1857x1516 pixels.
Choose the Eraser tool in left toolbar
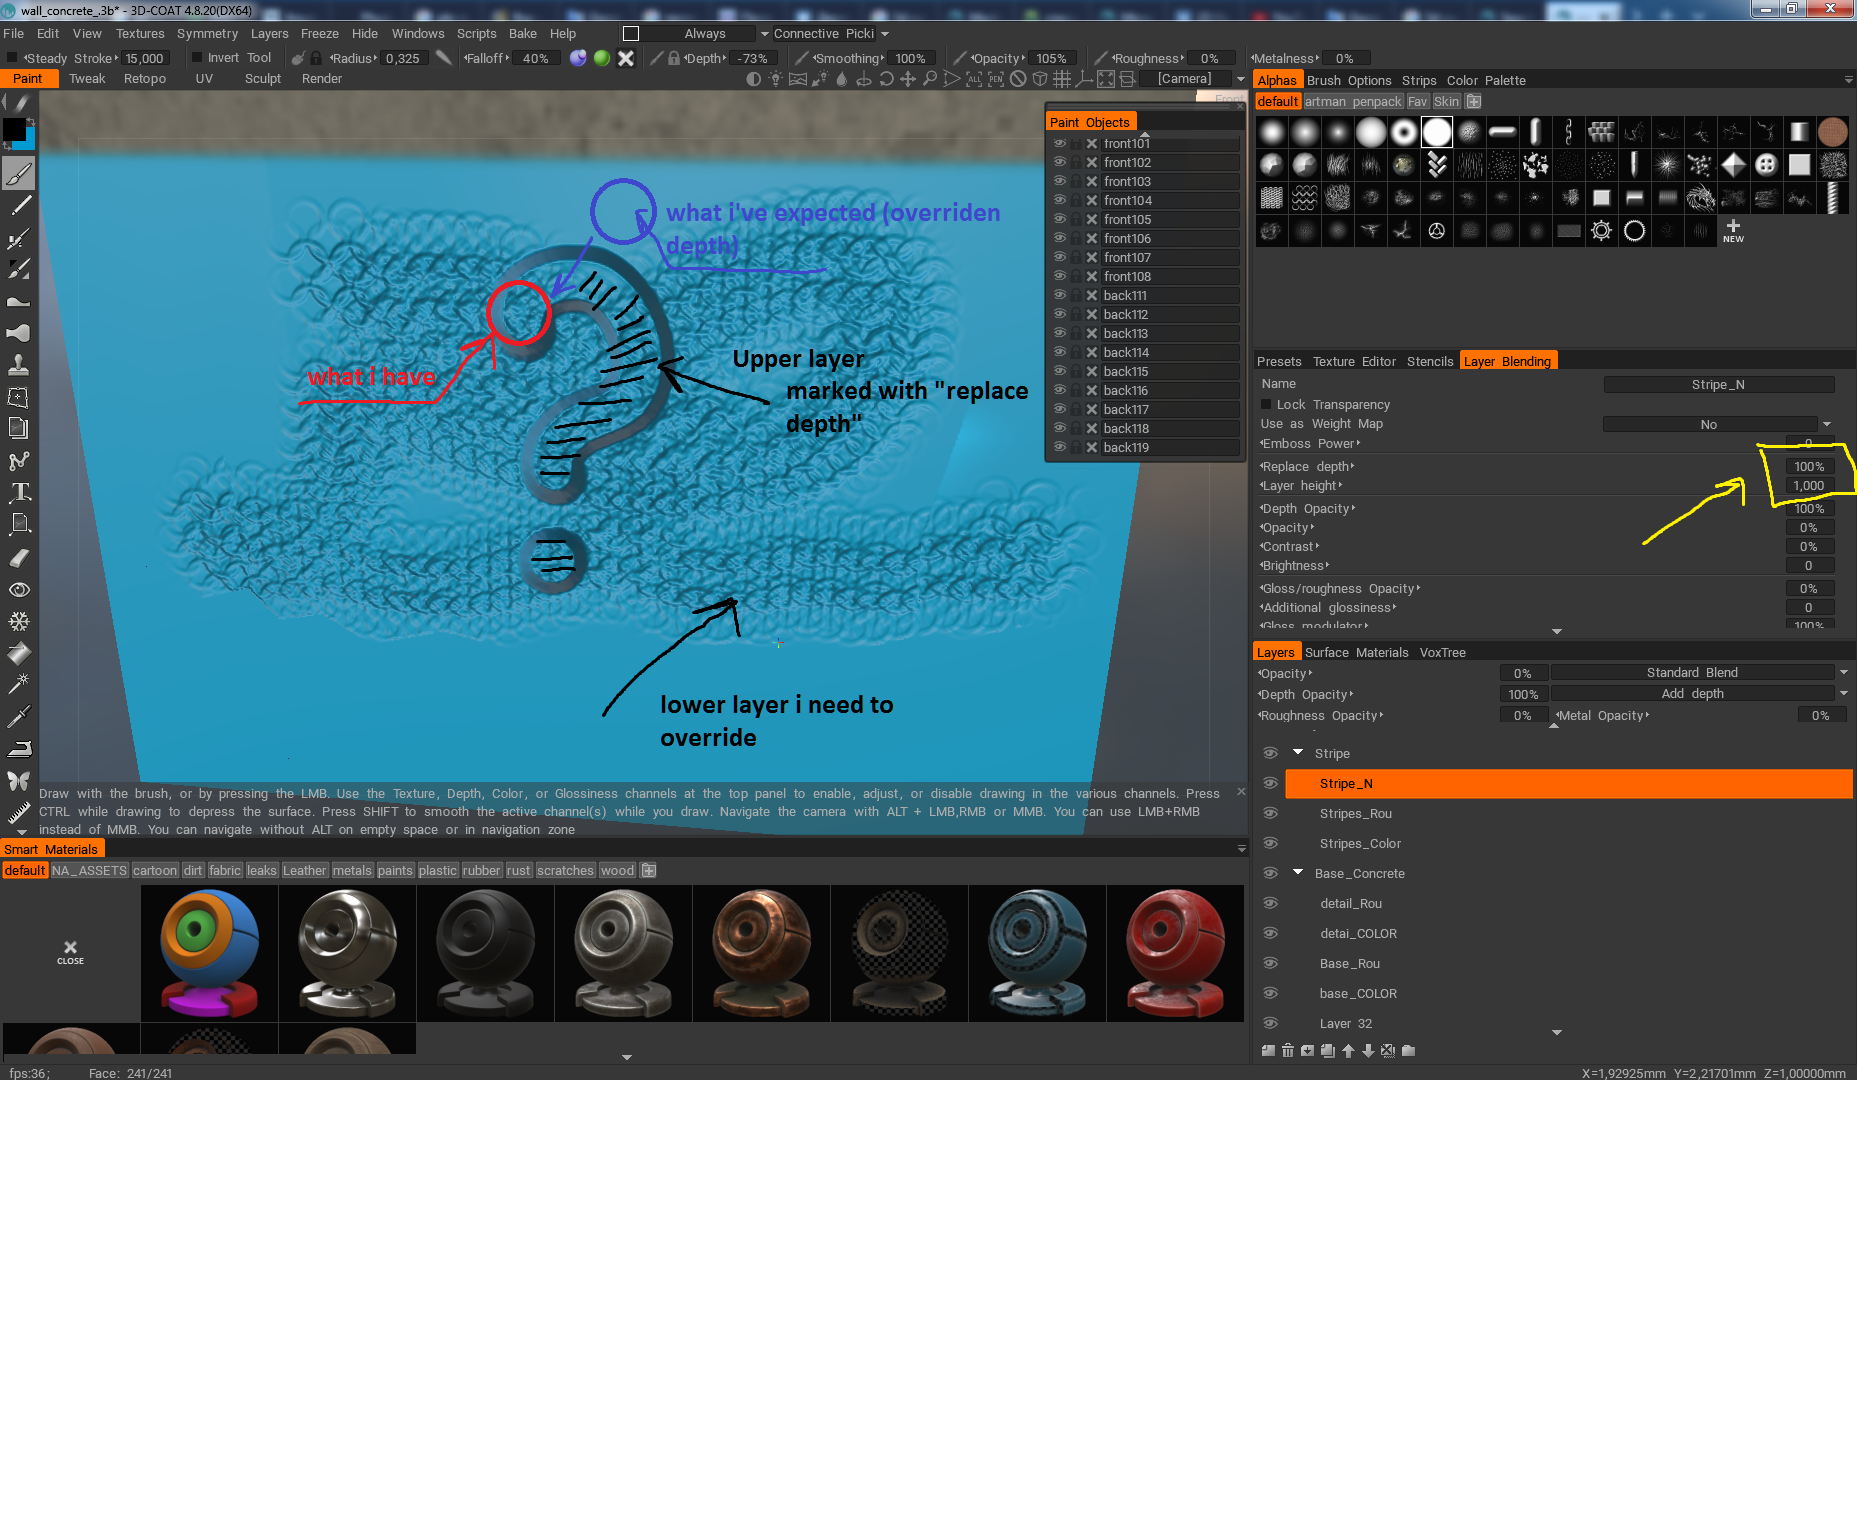19,558
